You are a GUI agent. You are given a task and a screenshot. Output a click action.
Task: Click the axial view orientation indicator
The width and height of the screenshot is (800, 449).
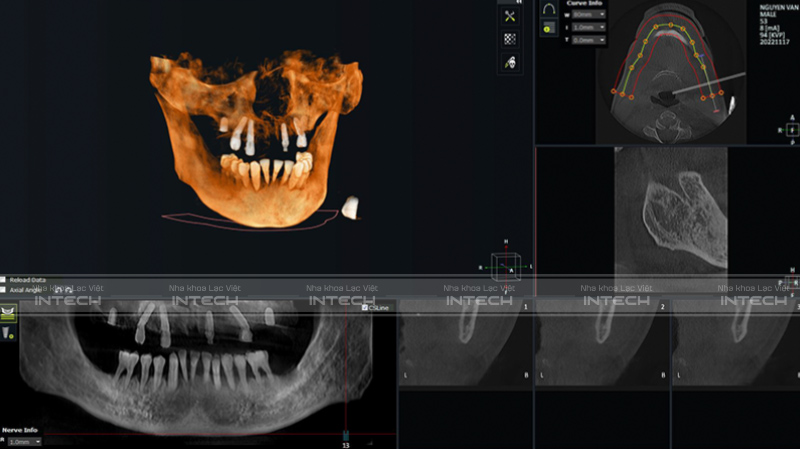(792, 128)
